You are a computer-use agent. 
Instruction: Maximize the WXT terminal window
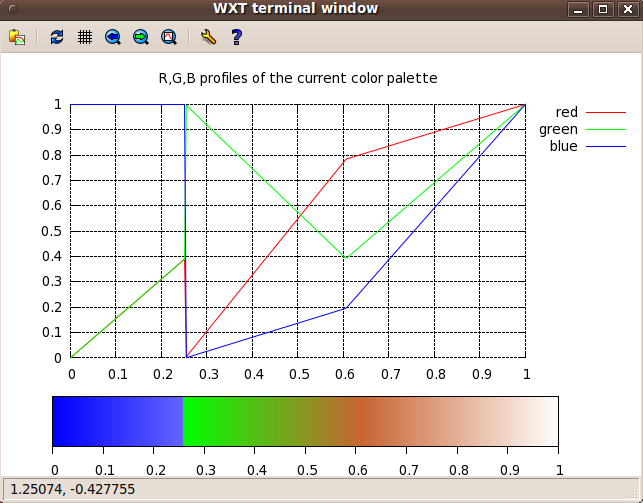(x=603, y=9)
